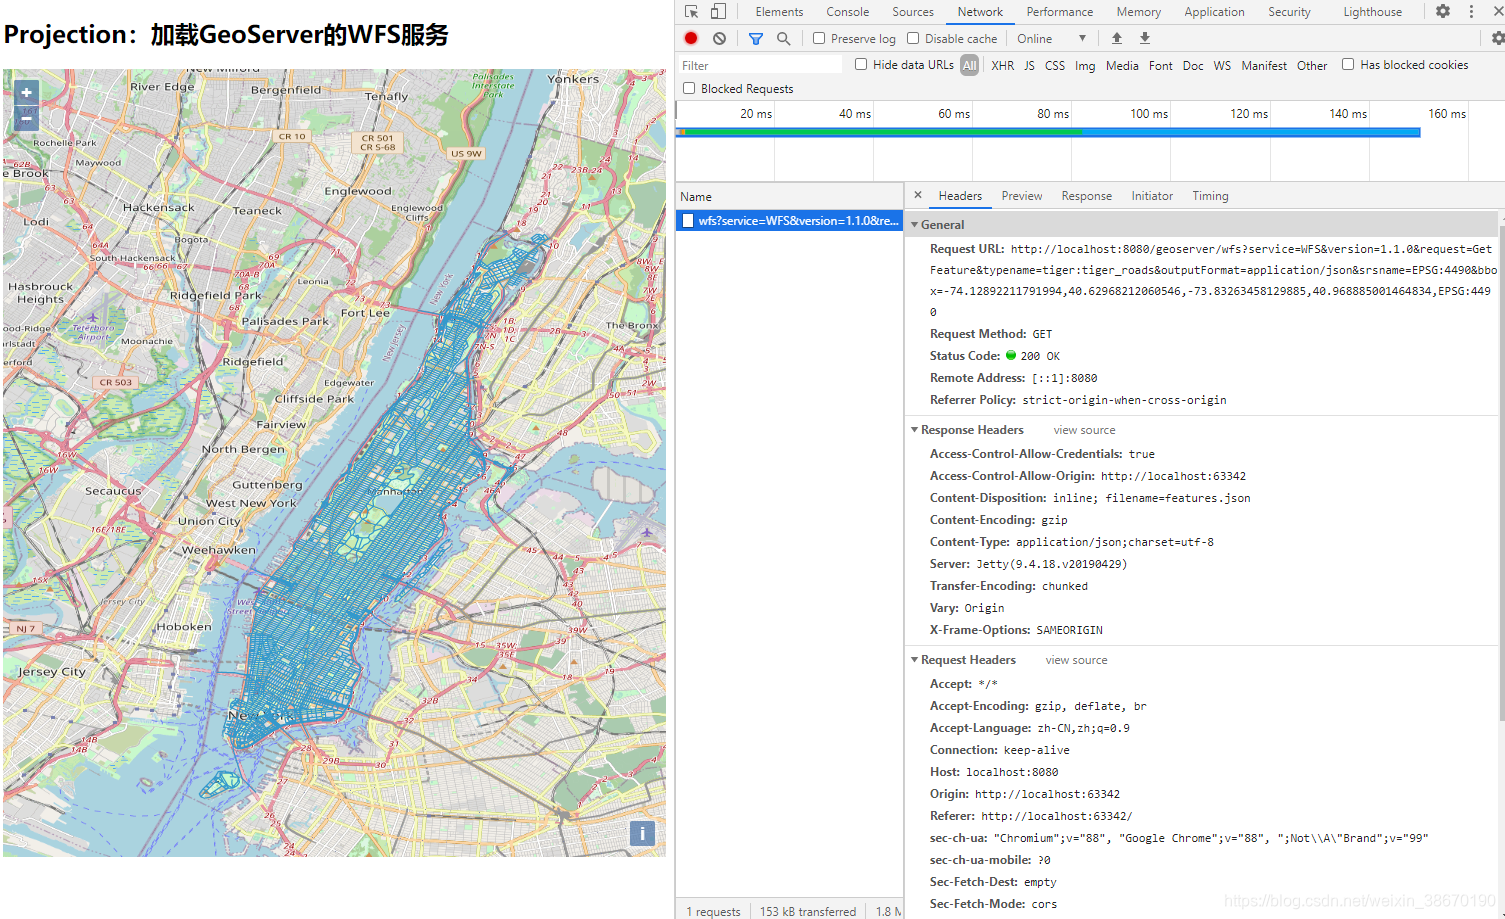Viewport: 1505px width, 919px height.
Task: Clear the network requests log
Action: point(719,37)
